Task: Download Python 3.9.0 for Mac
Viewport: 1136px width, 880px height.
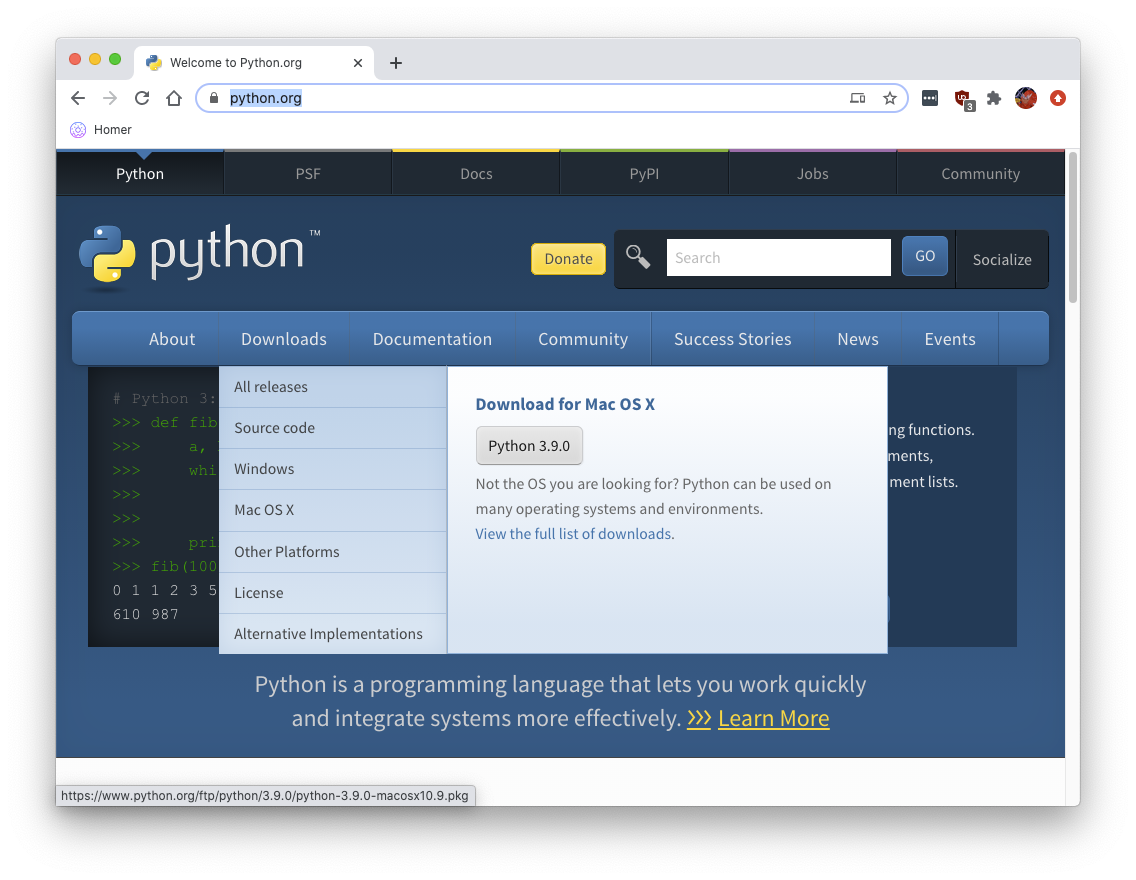Action: click(x=529, y=445)
